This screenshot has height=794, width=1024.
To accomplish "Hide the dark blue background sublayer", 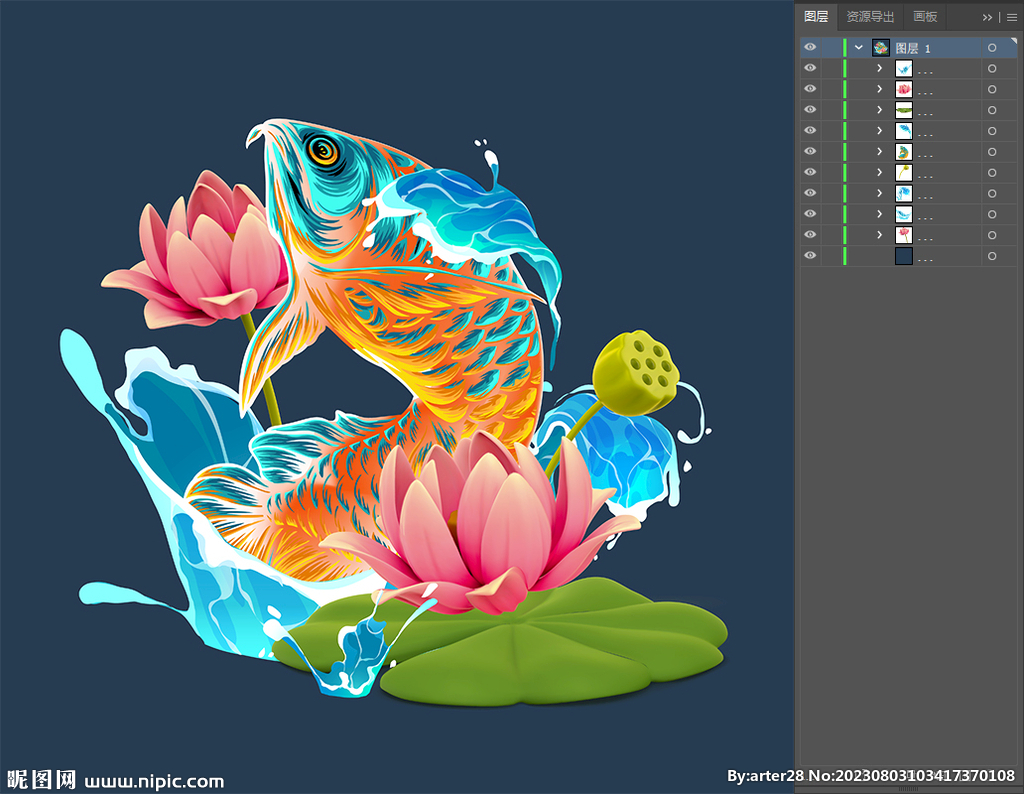I will tap(810, 256).
